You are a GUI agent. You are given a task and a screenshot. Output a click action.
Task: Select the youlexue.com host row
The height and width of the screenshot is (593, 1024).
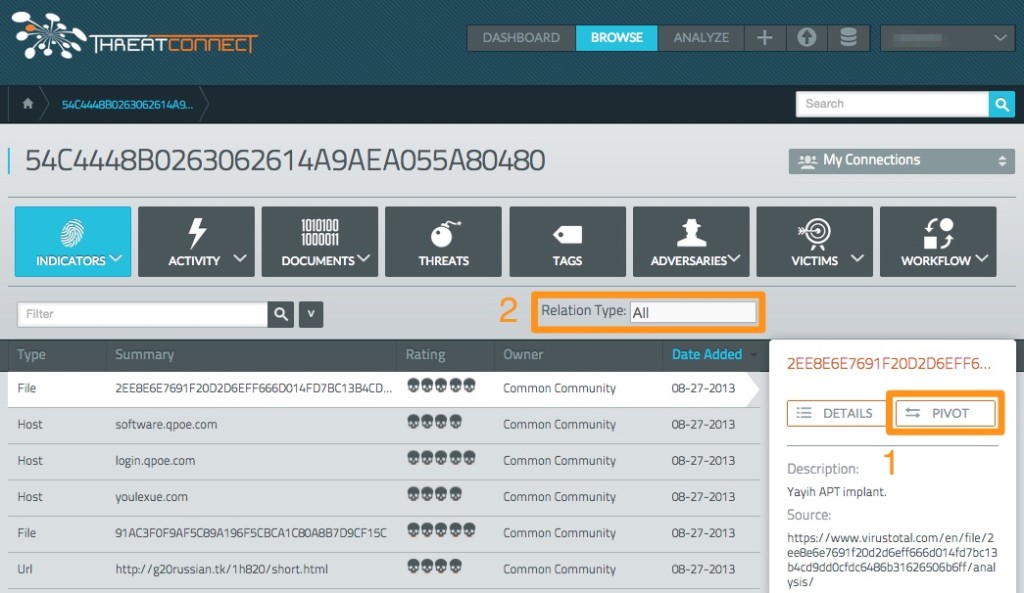tap(383, 497)
